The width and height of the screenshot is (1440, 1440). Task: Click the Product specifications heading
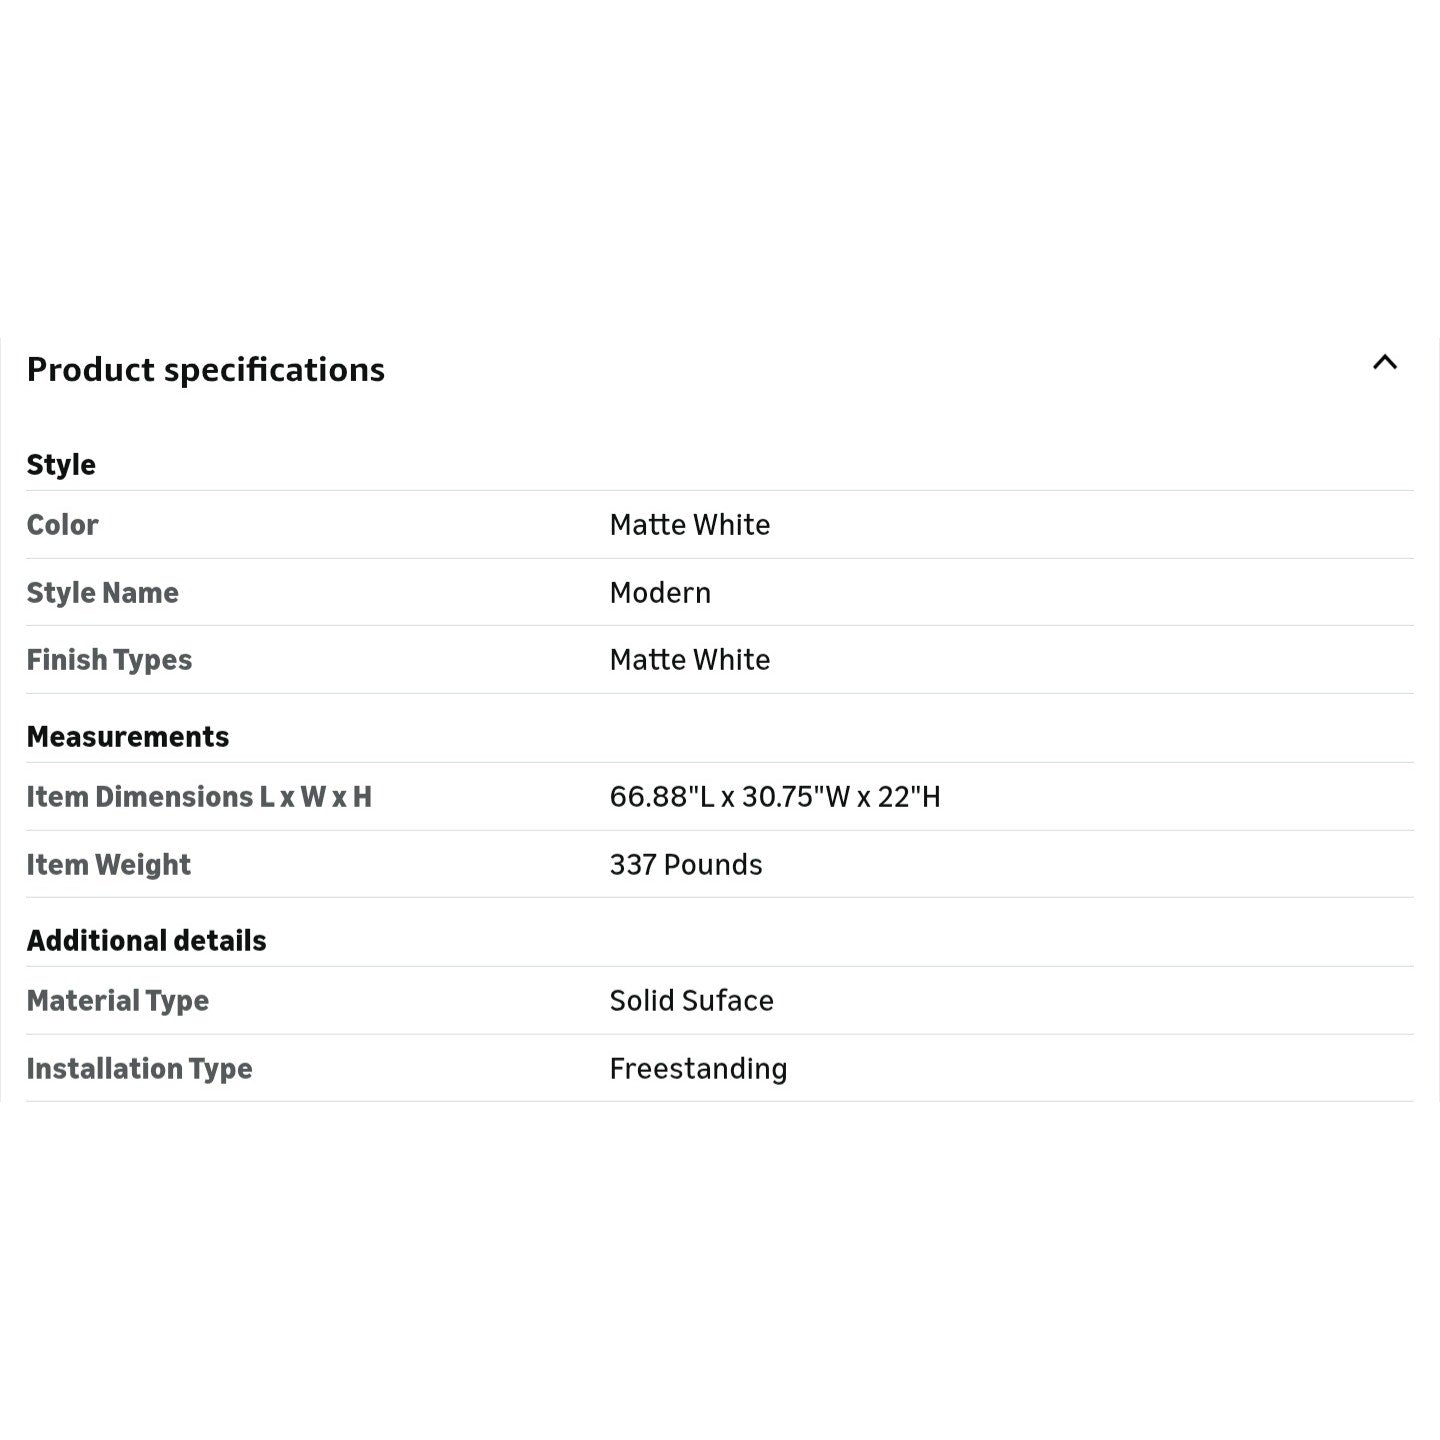[x=206, y=370]
